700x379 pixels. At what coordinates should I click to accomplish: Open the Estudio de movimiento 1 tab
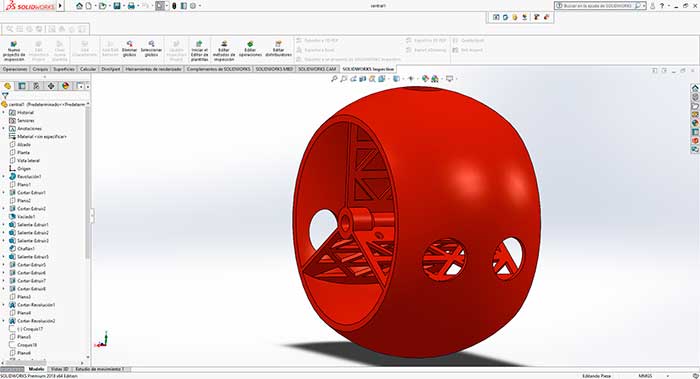(100, 369)
